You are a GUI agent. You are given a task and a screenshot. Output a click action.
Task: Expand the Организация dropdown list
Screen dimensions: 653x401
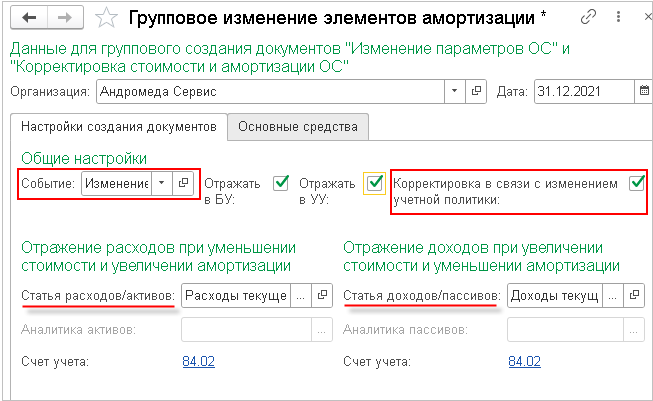(455, 91)
